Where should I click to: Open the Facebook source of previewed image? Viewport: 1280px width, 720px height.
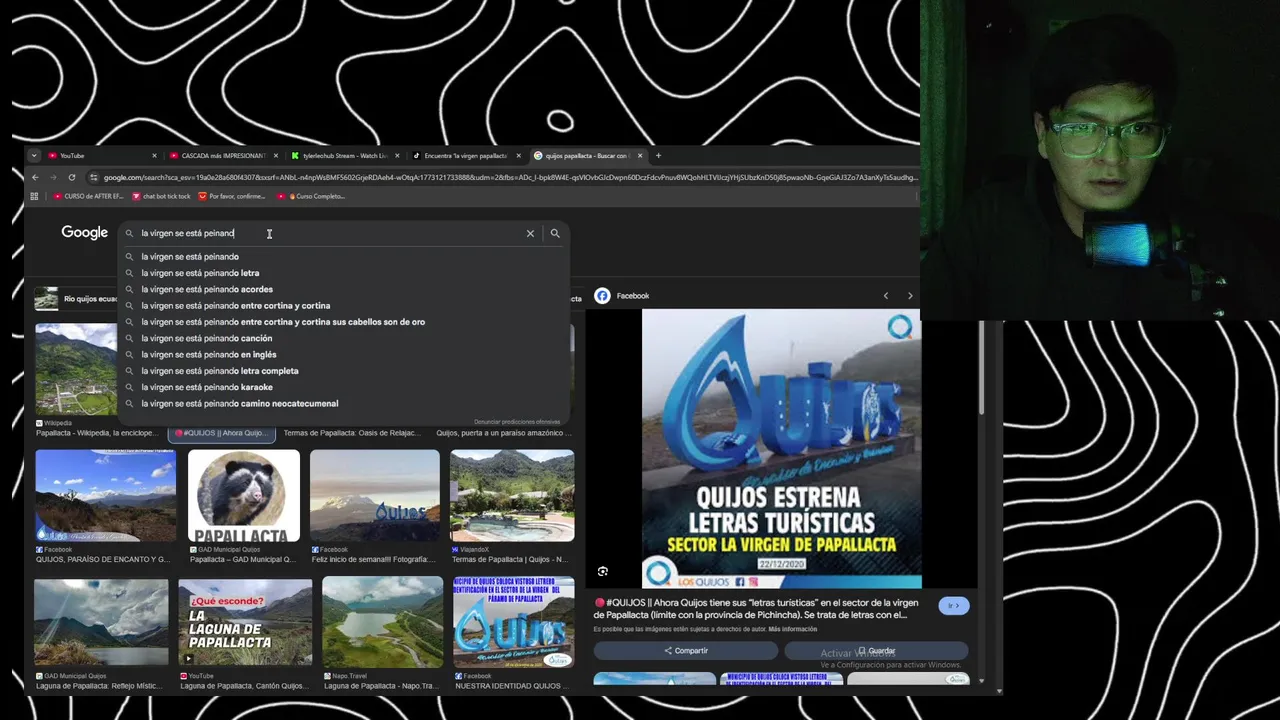[622, 296]
